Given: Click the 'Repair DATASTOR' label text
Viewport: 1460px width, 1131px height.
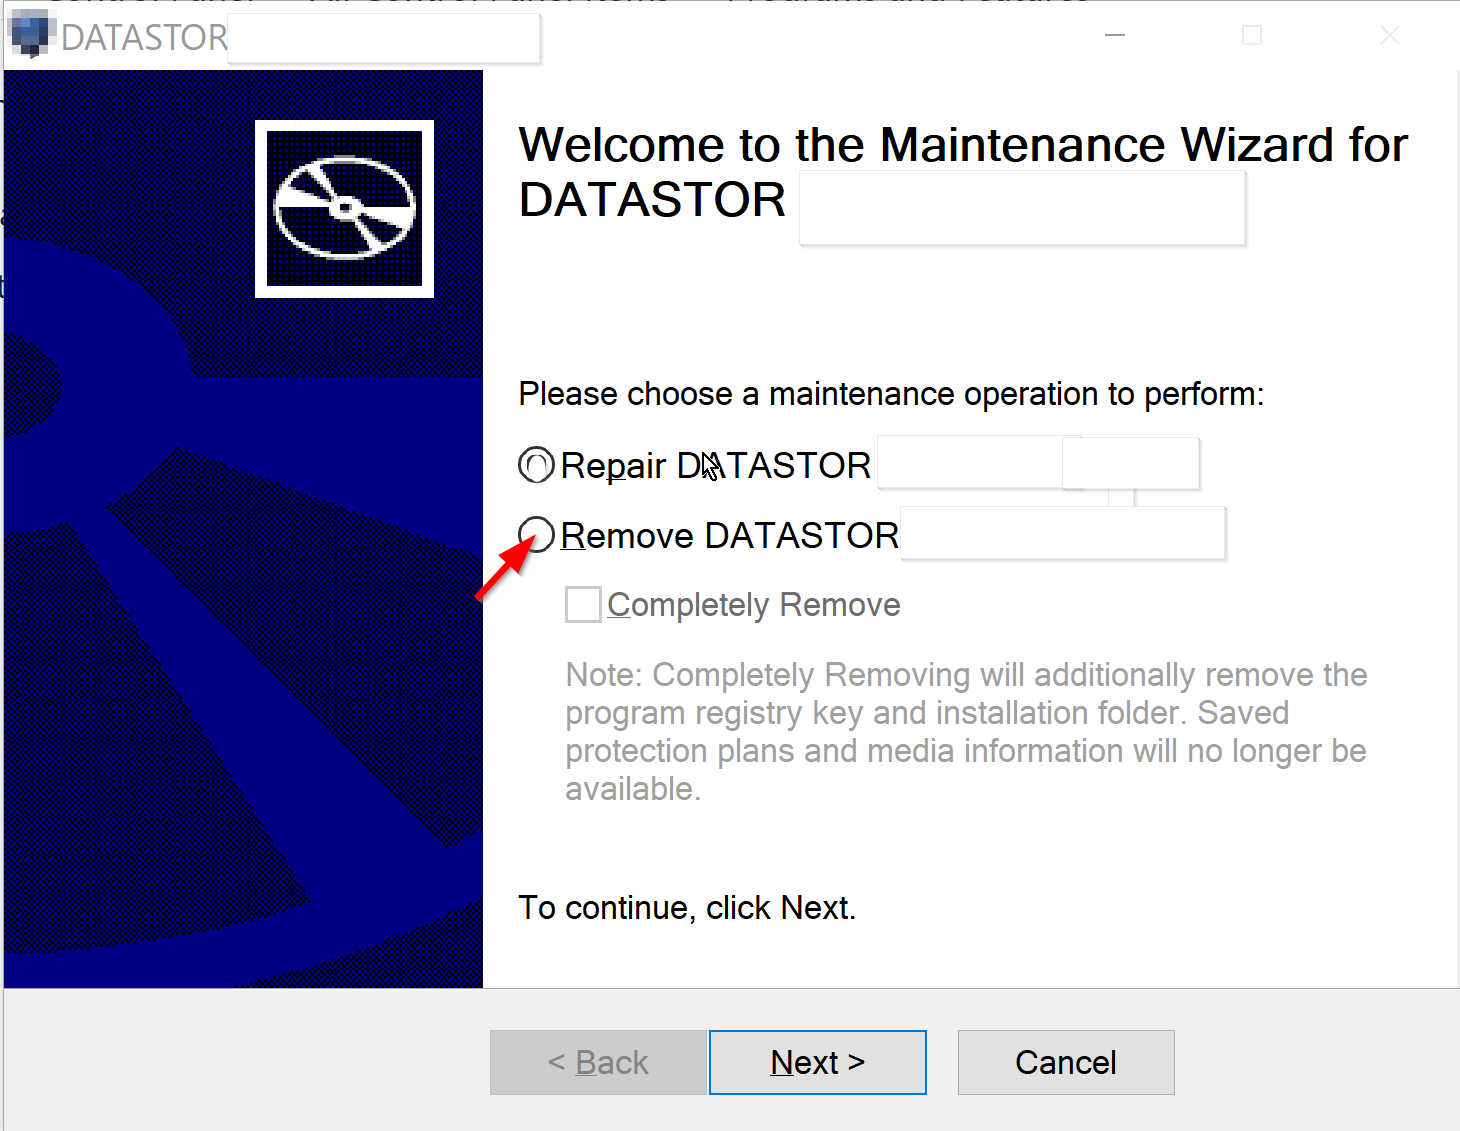Looking at the screenshot, I should coord(715,466).
